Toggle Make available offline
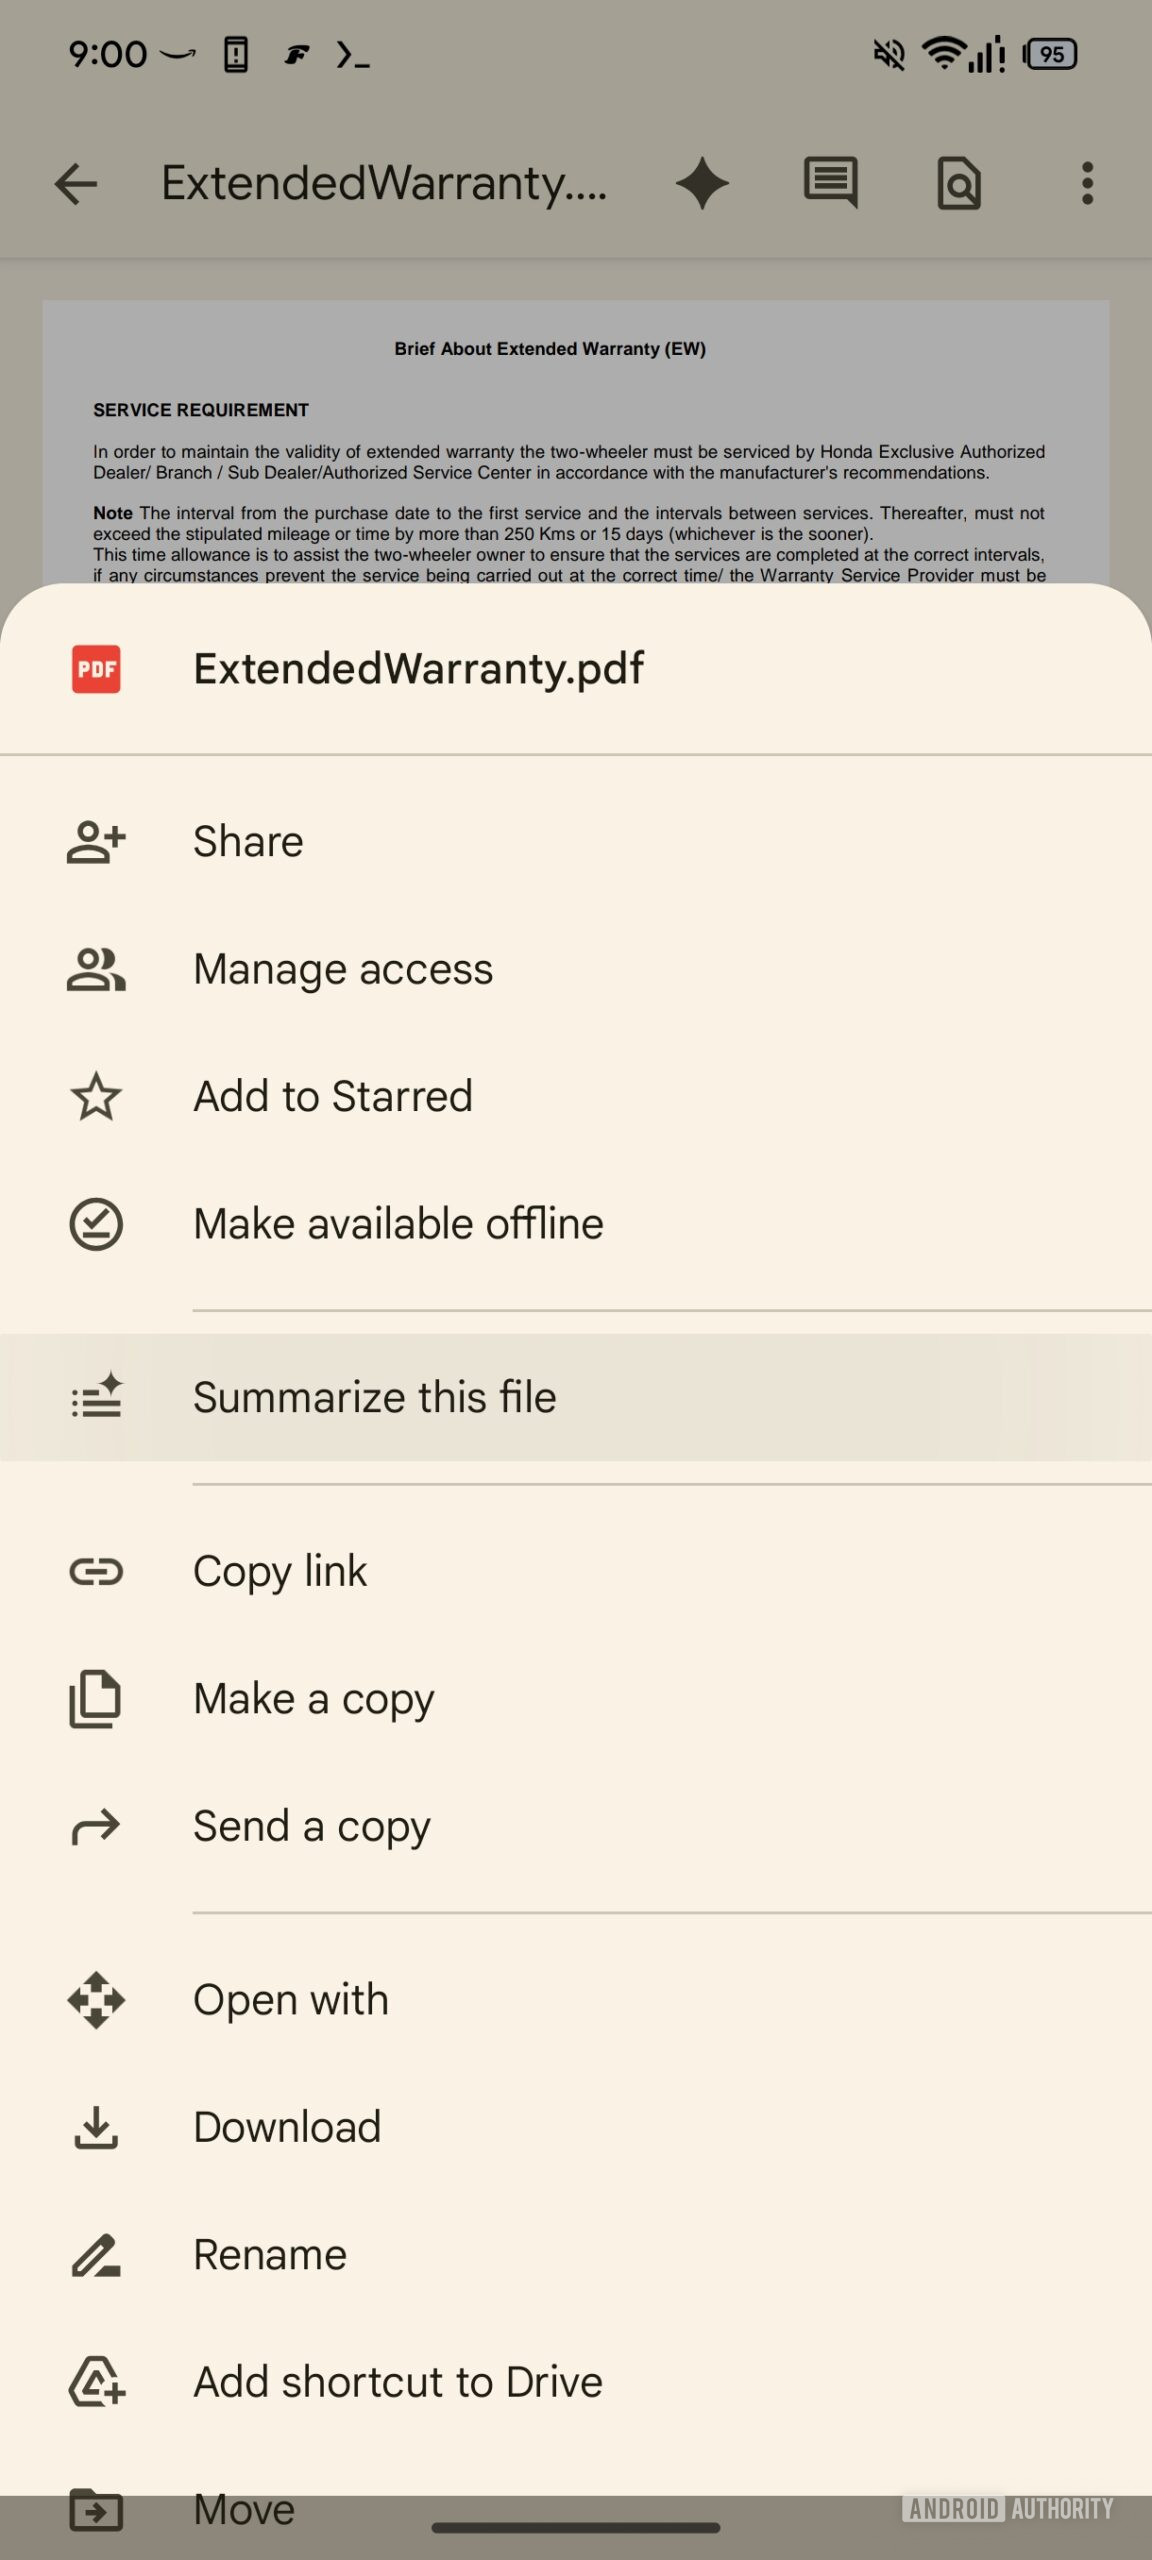Image resolution: width=1152 pixels, height=2560 pixels. pos(398,1224)
